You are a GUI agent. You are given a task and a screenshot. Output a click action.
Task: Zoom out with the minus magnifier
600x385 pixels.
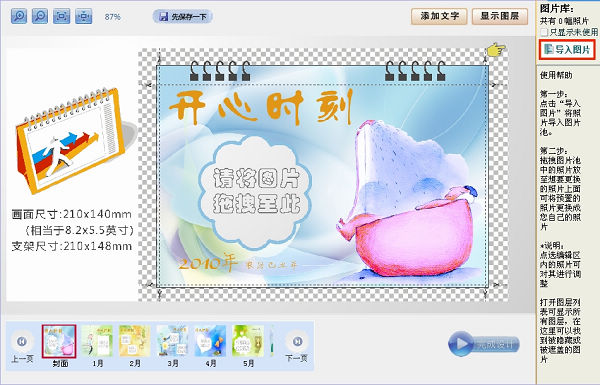[x=40, y=16]
